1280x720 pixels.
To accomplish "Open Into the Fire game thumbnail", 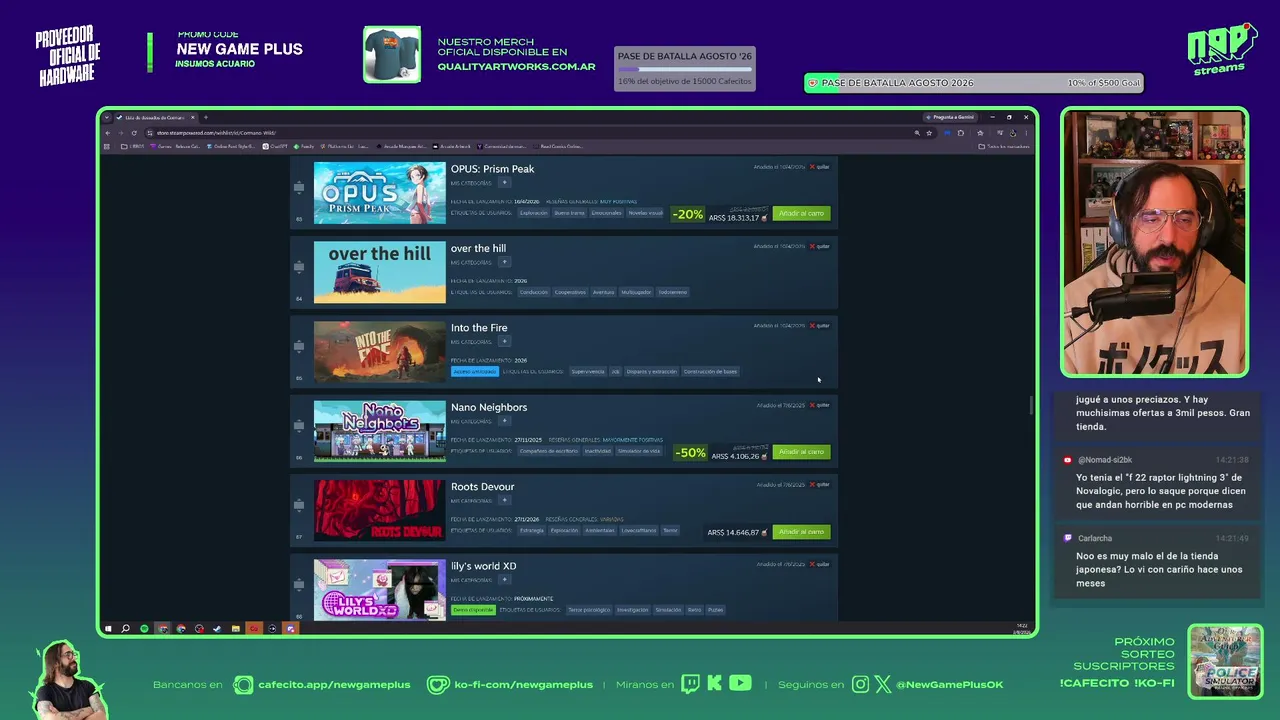I will point(380,352).
